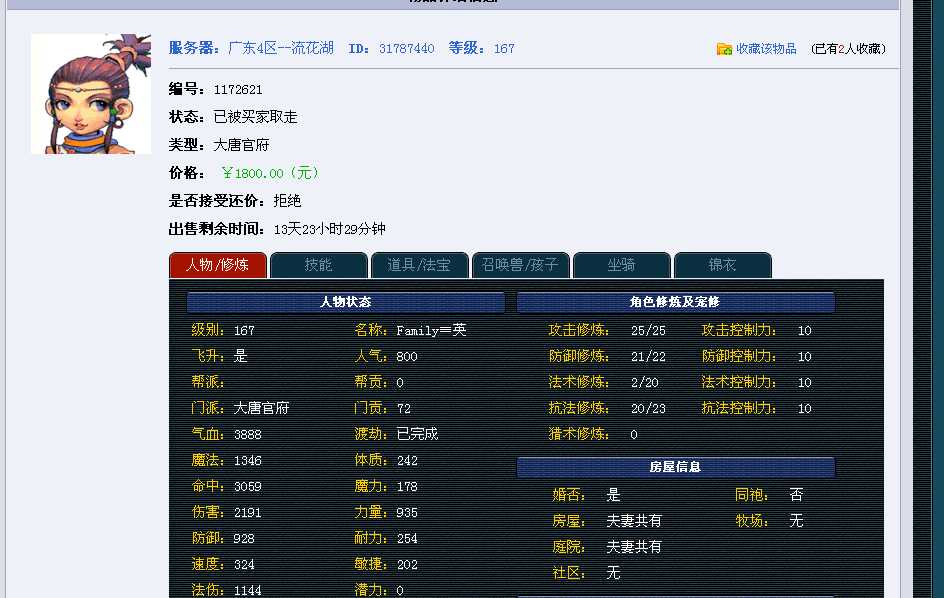944x598 pixels.
Task: Click the 角色修炼及宠修 section header
Action: [x=675, y=302]
